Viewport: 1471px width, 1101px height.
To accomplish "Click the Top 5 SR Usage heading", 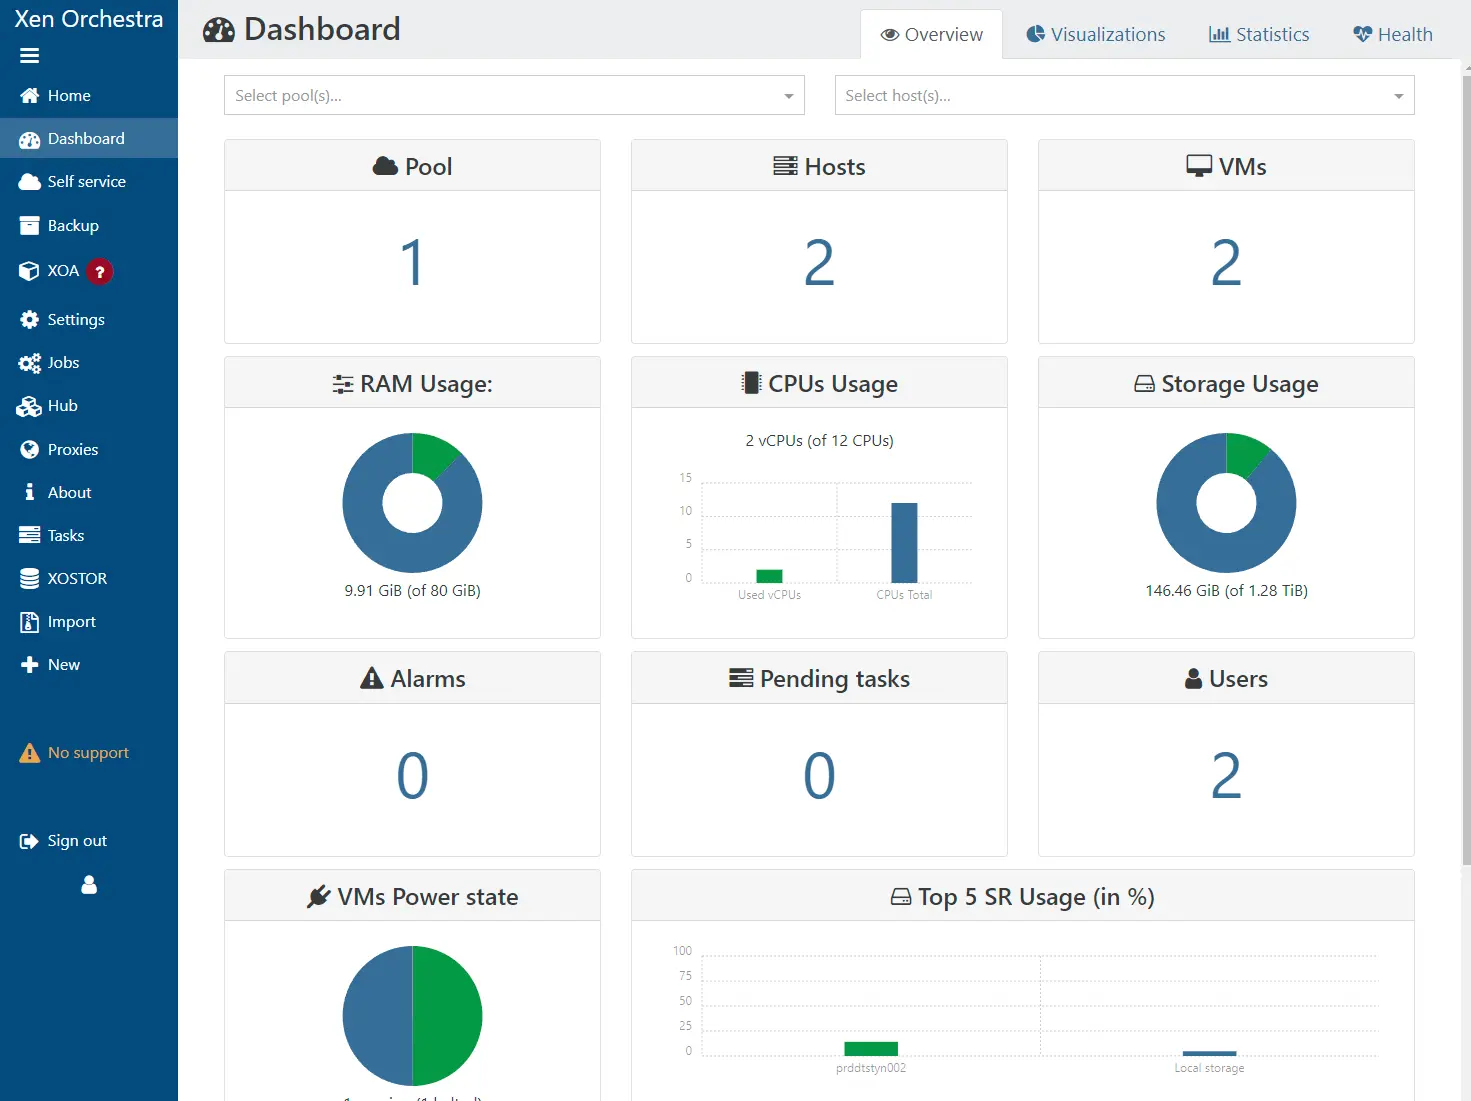I will [1023, 897].
